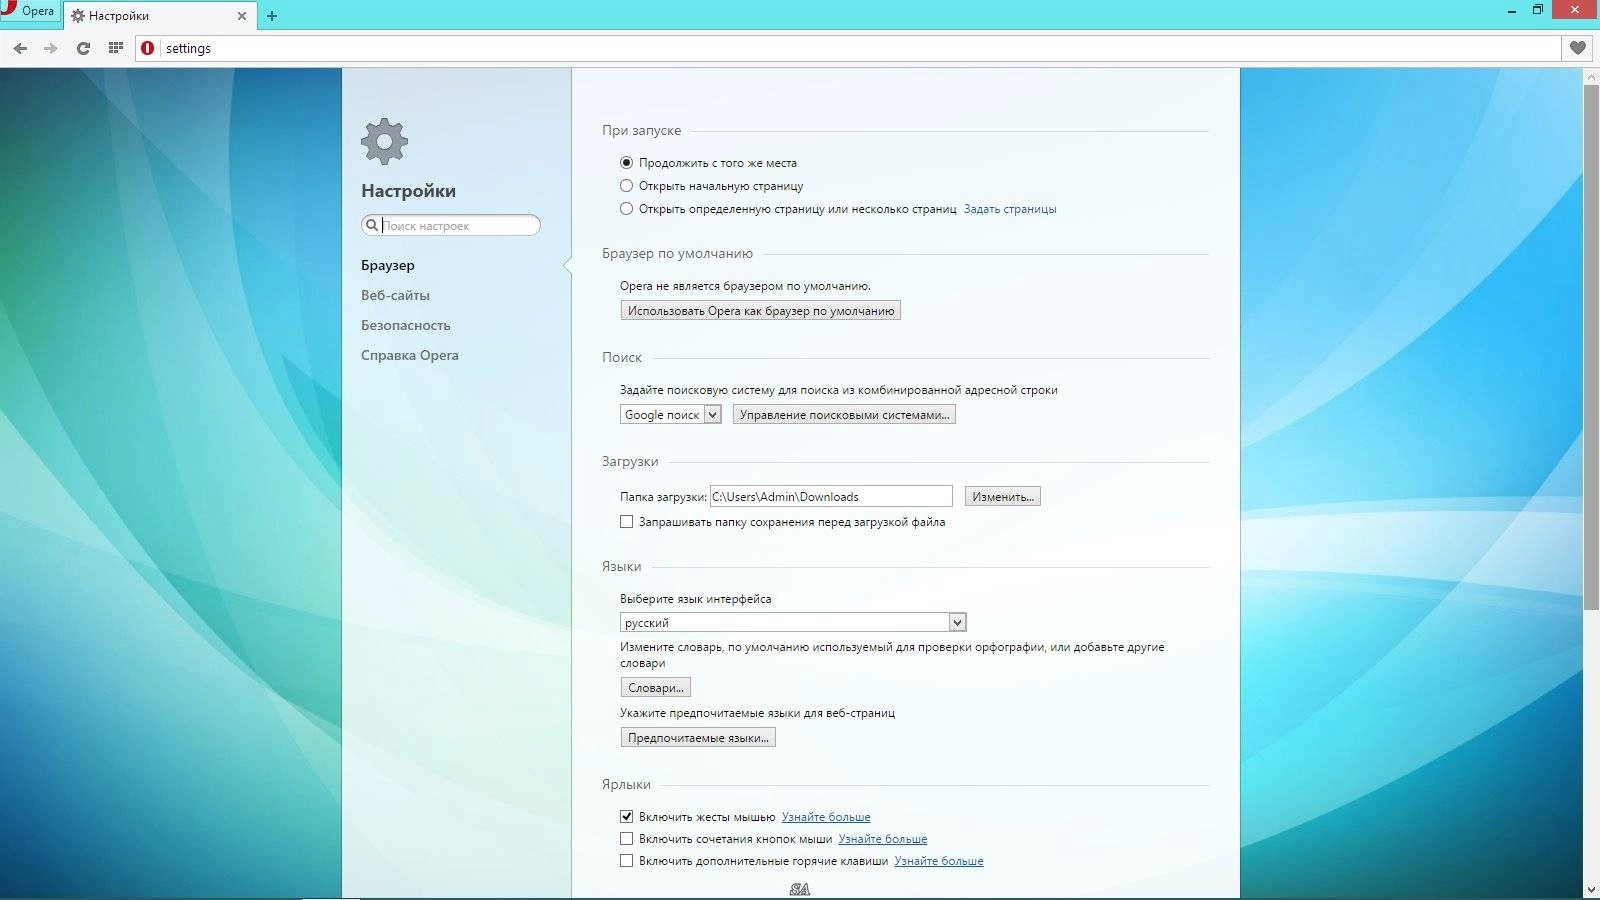Click the magnifier icon in settings search
The image size is (1600, 900).
372,226
